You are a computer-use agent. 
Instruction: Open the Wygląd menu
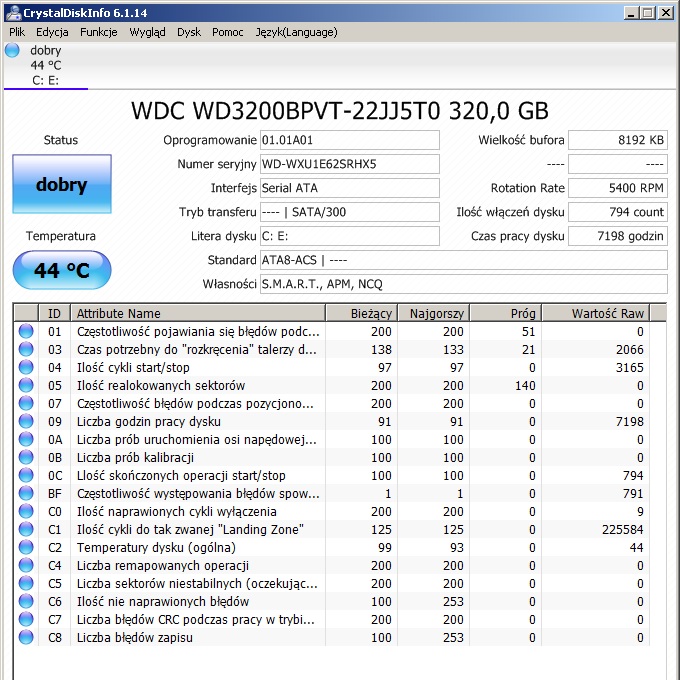(x=147, y=32)
